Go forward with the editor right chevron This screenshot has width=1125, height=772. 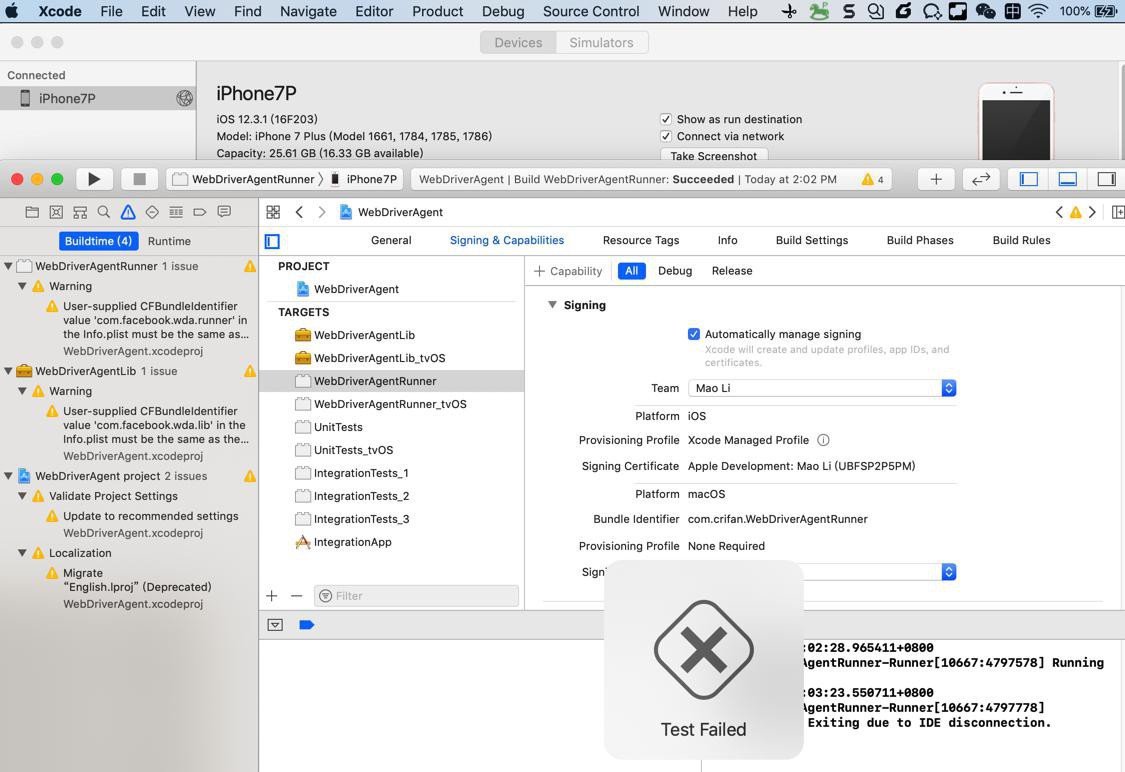click(322, 212)
